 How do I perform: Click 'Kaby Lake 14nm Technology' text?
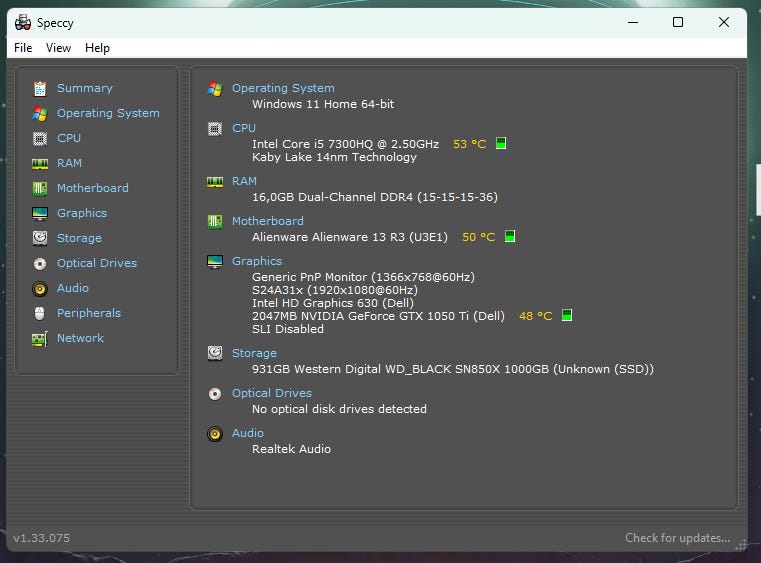point(334,157)
